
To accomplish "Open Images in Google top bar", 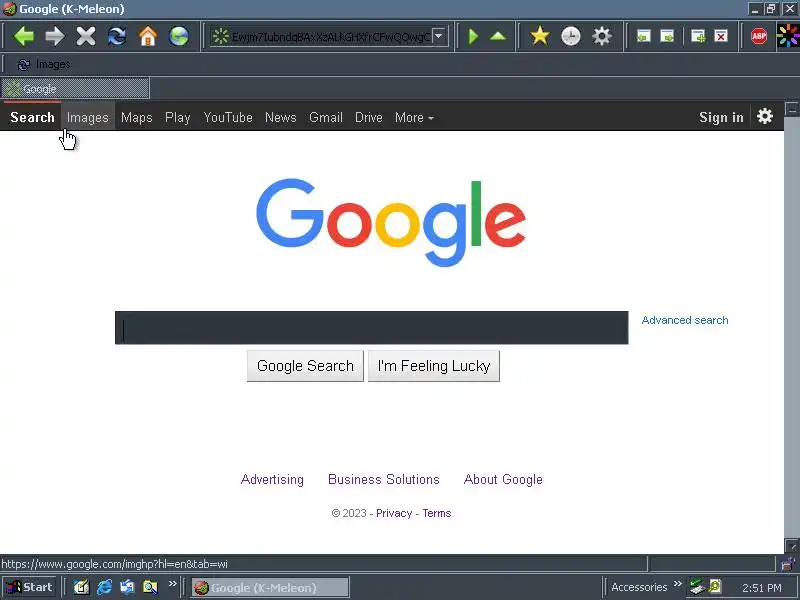I will (x=88, y=117).
